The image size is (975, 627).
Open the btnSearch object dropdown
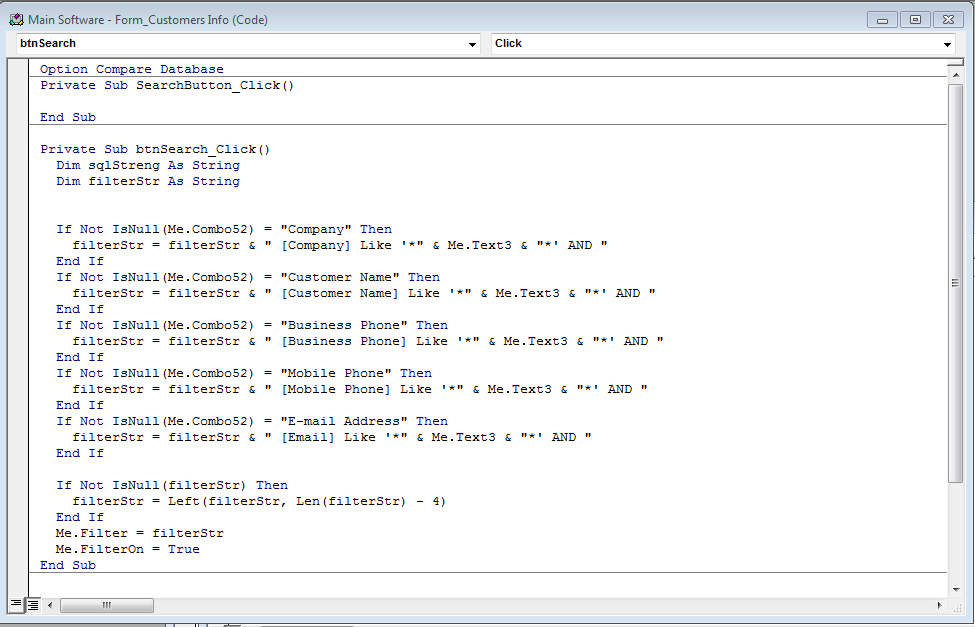tap(472, 44)
